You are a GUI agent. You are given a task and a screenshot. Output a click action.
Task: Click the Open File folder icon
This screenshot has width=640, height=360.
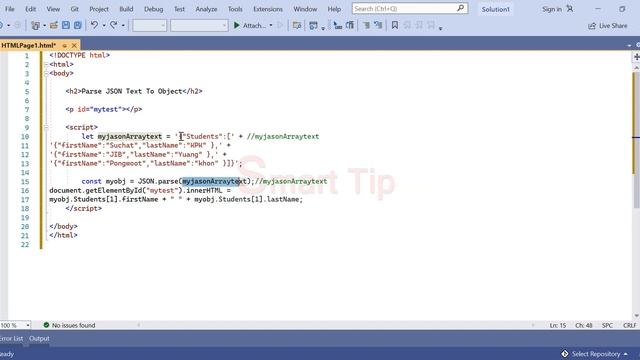click(53, 26)
